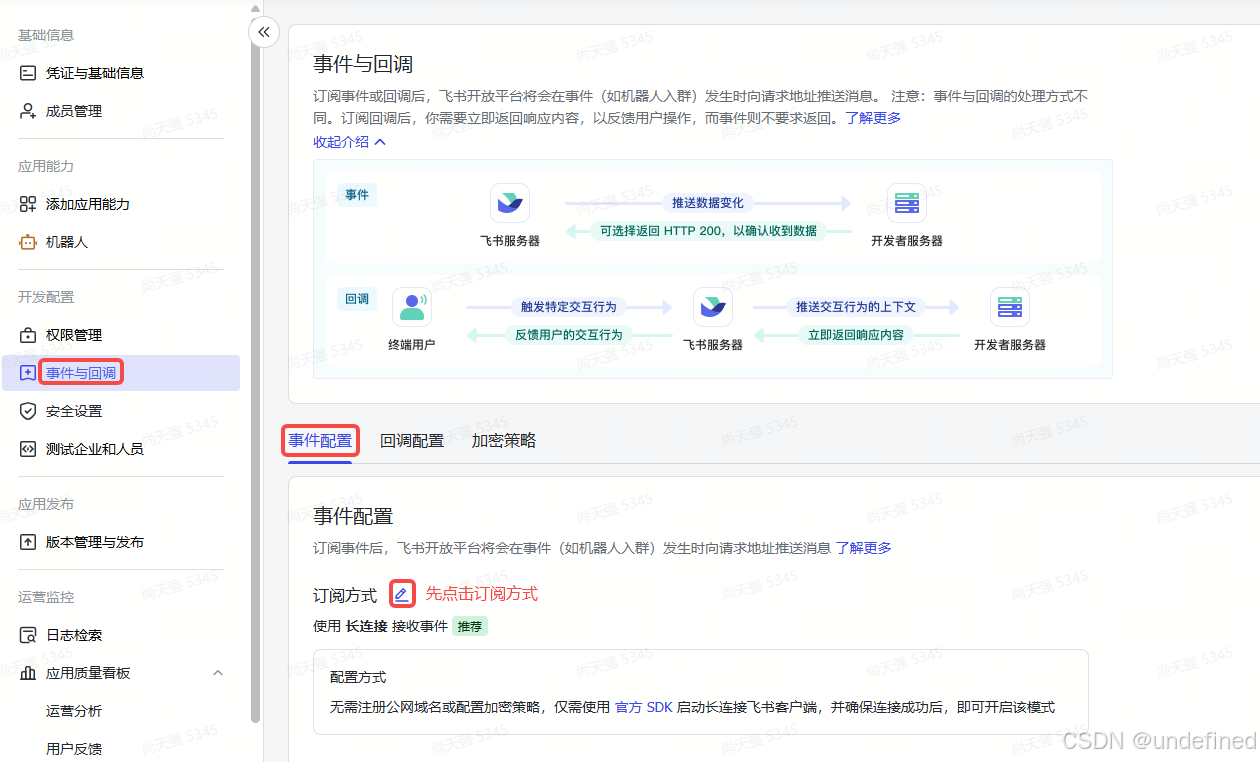Screen dimensions: 1260x762
Task: Click 推送交互行为的上下文 label
Action: point(856,307)
